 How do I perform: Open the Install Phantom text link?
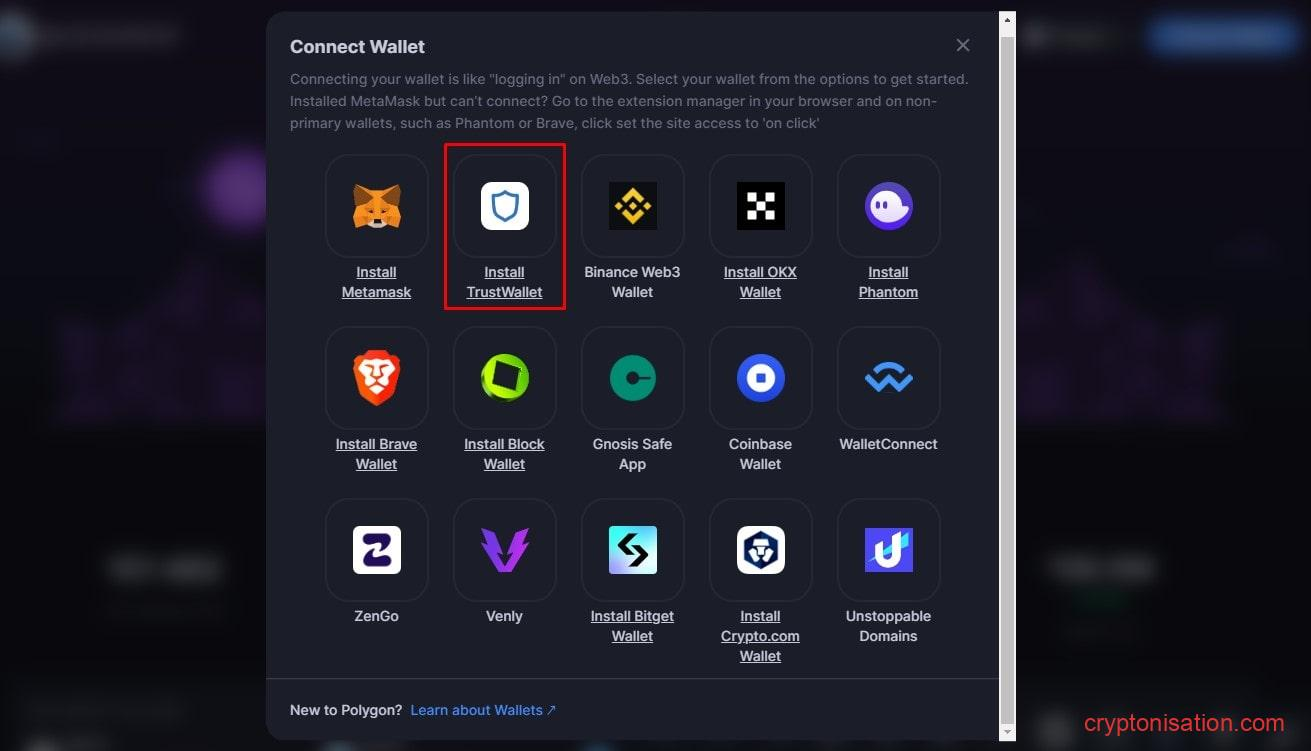pos(888,282)
